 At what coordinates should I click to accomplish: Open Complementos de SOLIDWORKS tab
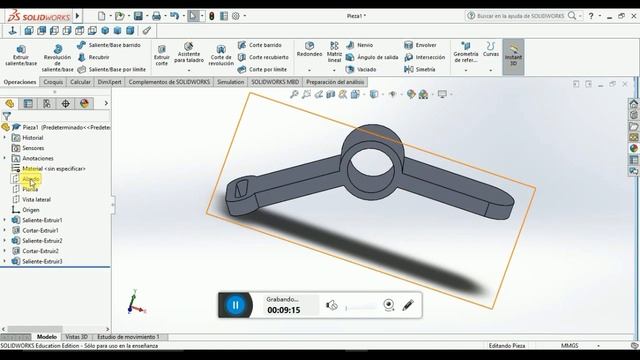click(169, 82)
